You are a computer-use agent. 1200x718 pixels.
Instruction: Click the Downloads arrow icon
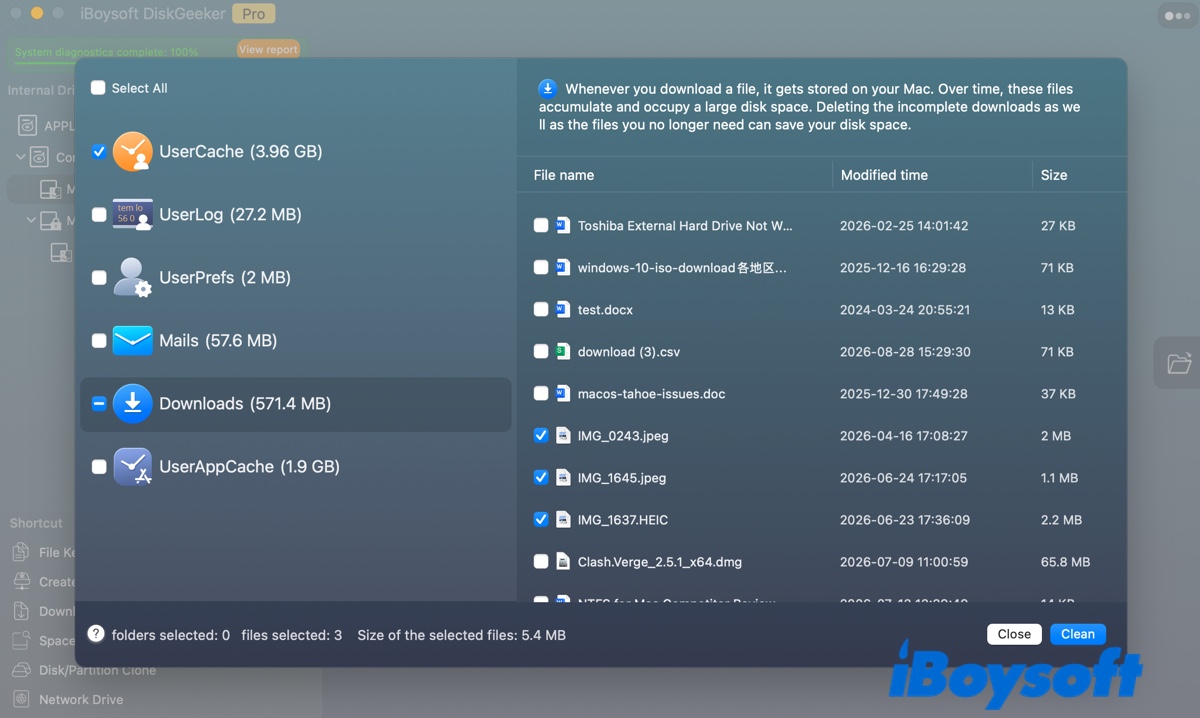point(132,404)
